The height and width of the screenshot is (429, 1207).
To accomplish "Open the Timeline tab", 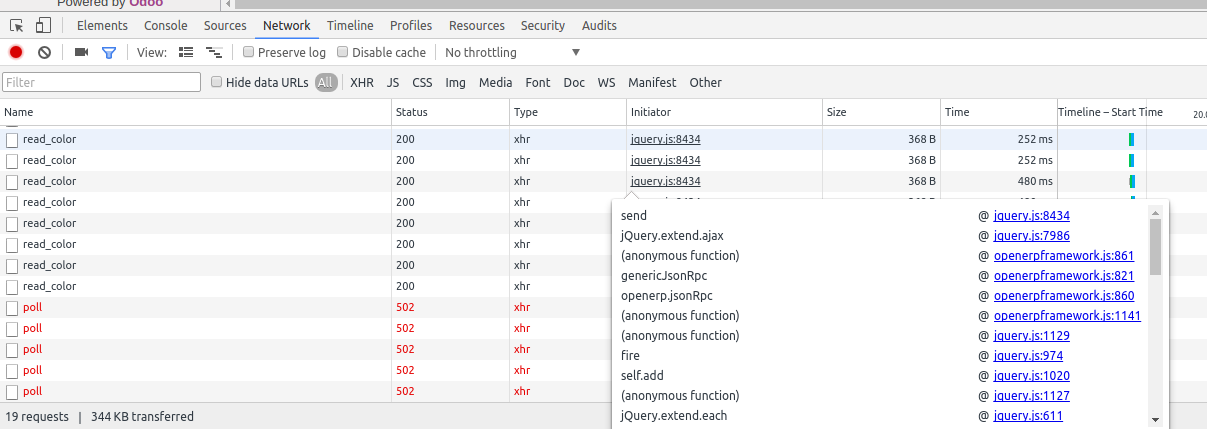I will (x=350, y=25).
